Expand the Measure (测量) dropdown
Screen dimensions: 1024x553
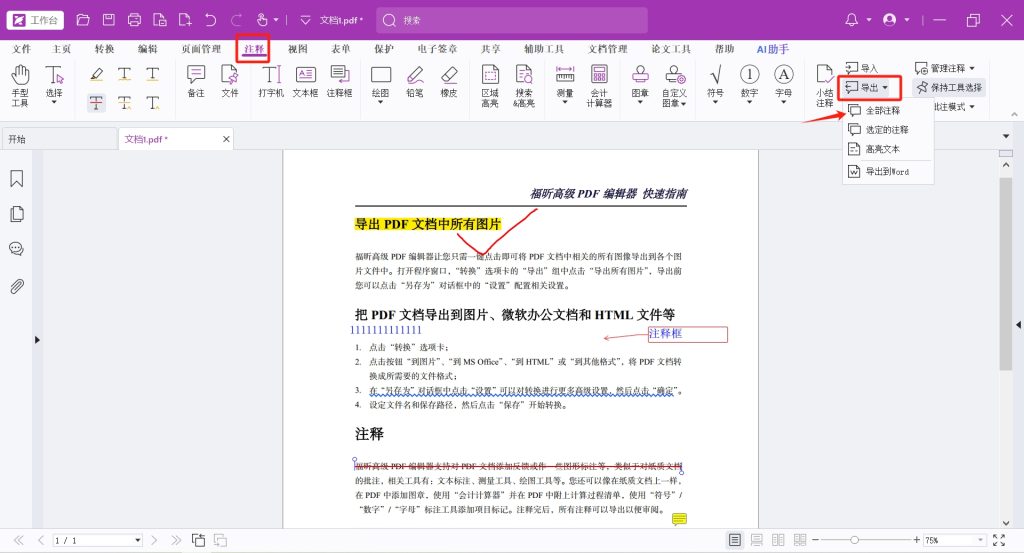coord(565,103)
